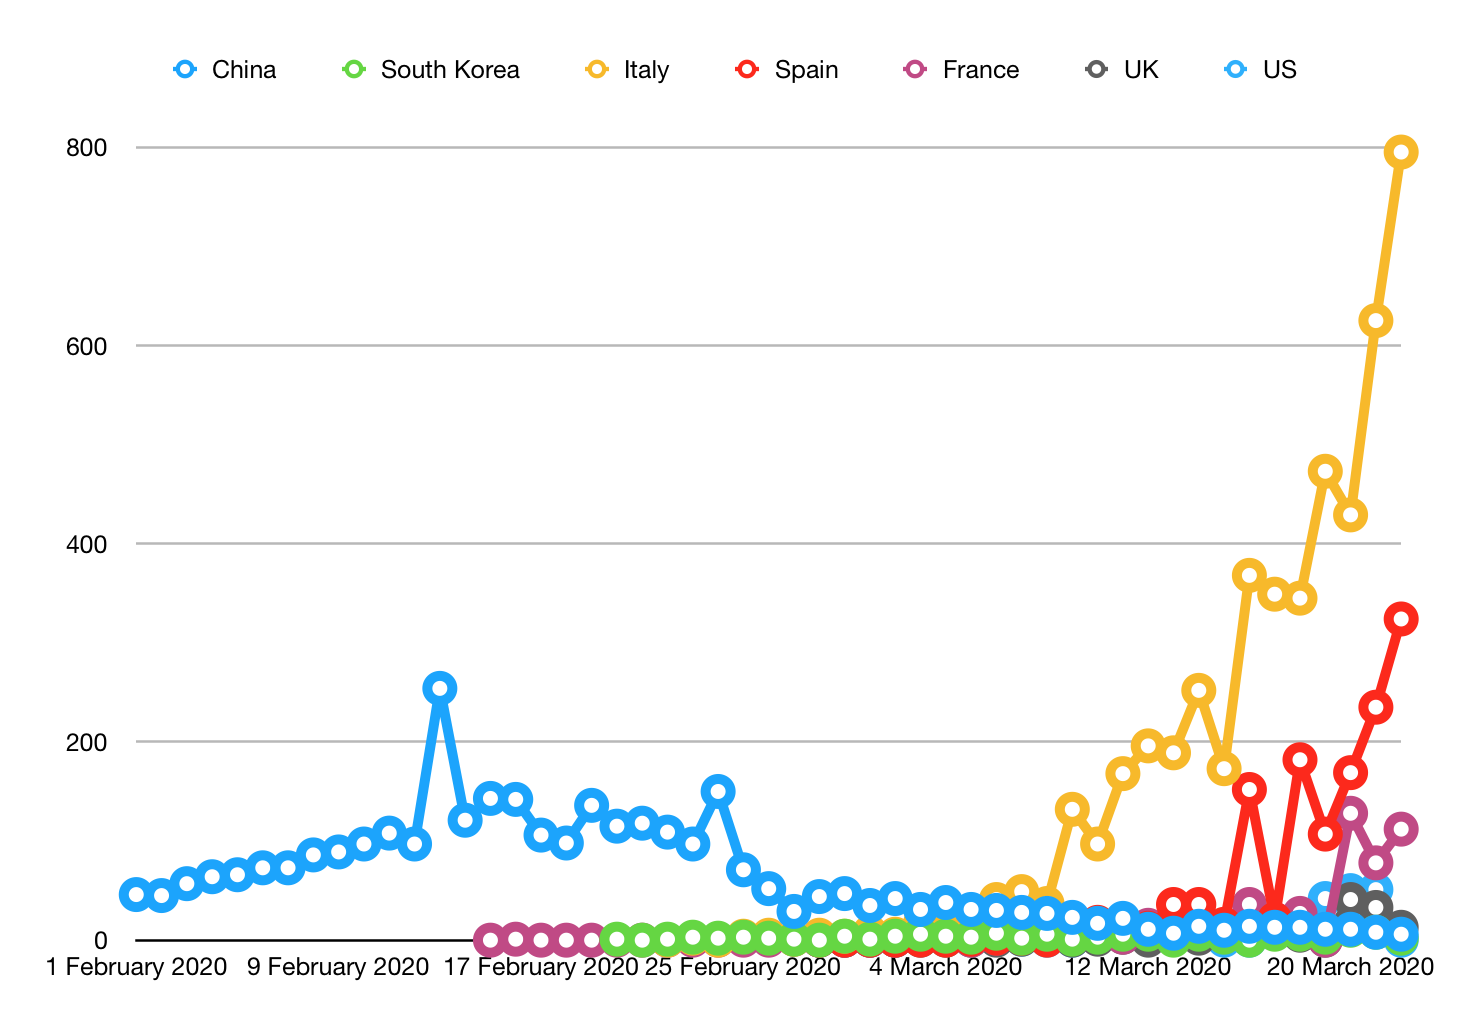Click the China legend marker icon
The width and height of the screenshot is (1468, 1030).
tap(185, 70)
